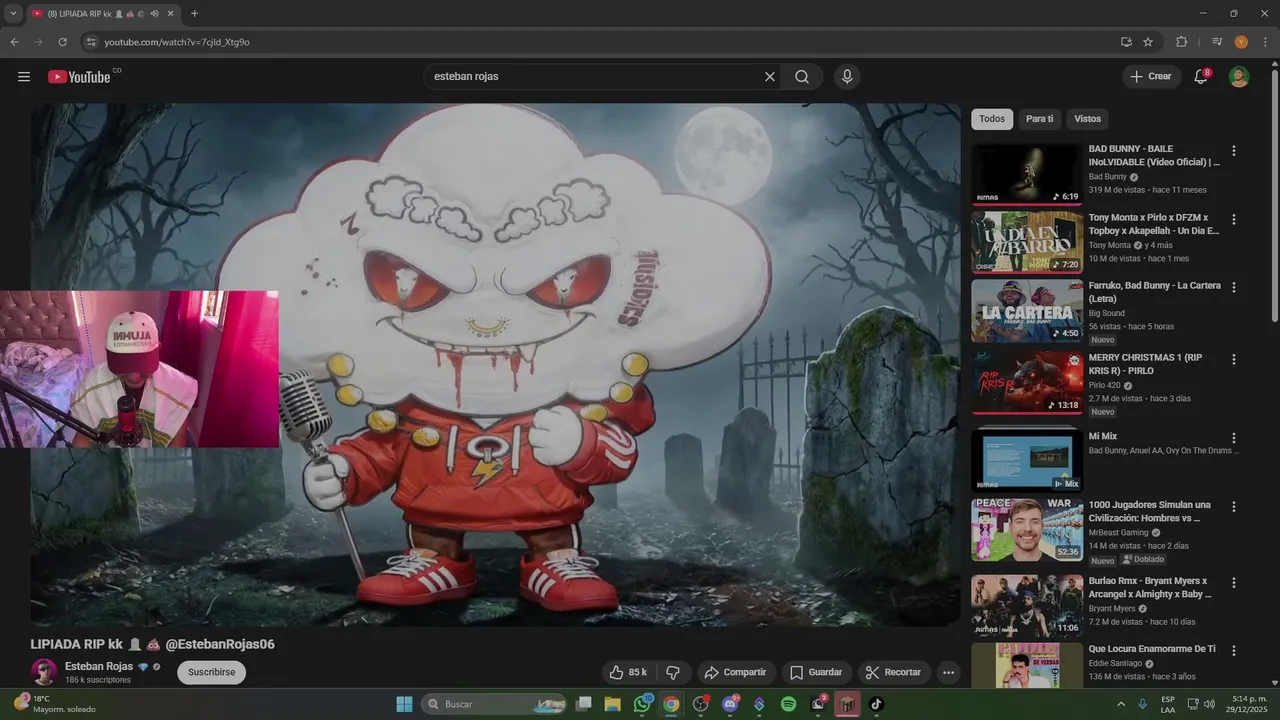Open options for 1000 Jugadores Simulan video

click(1233, 507)
